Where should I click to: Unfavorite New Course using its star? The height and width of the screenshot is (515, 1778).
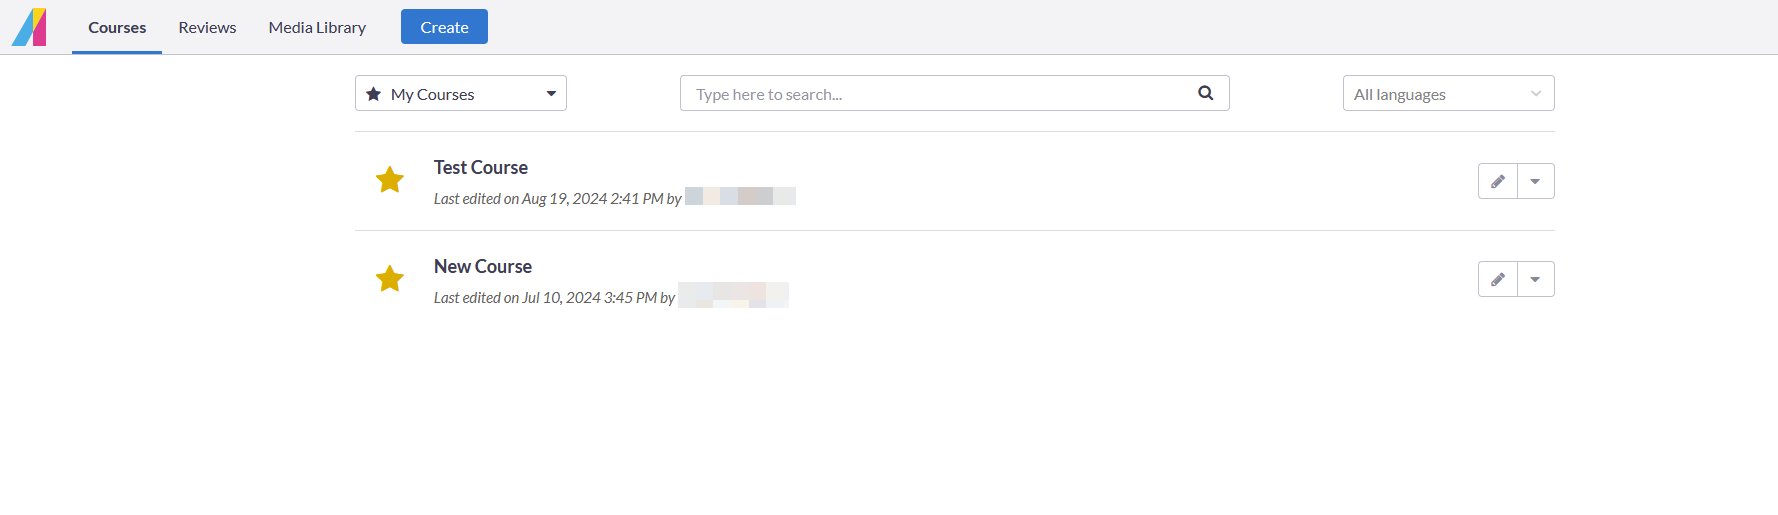point(389,279)
